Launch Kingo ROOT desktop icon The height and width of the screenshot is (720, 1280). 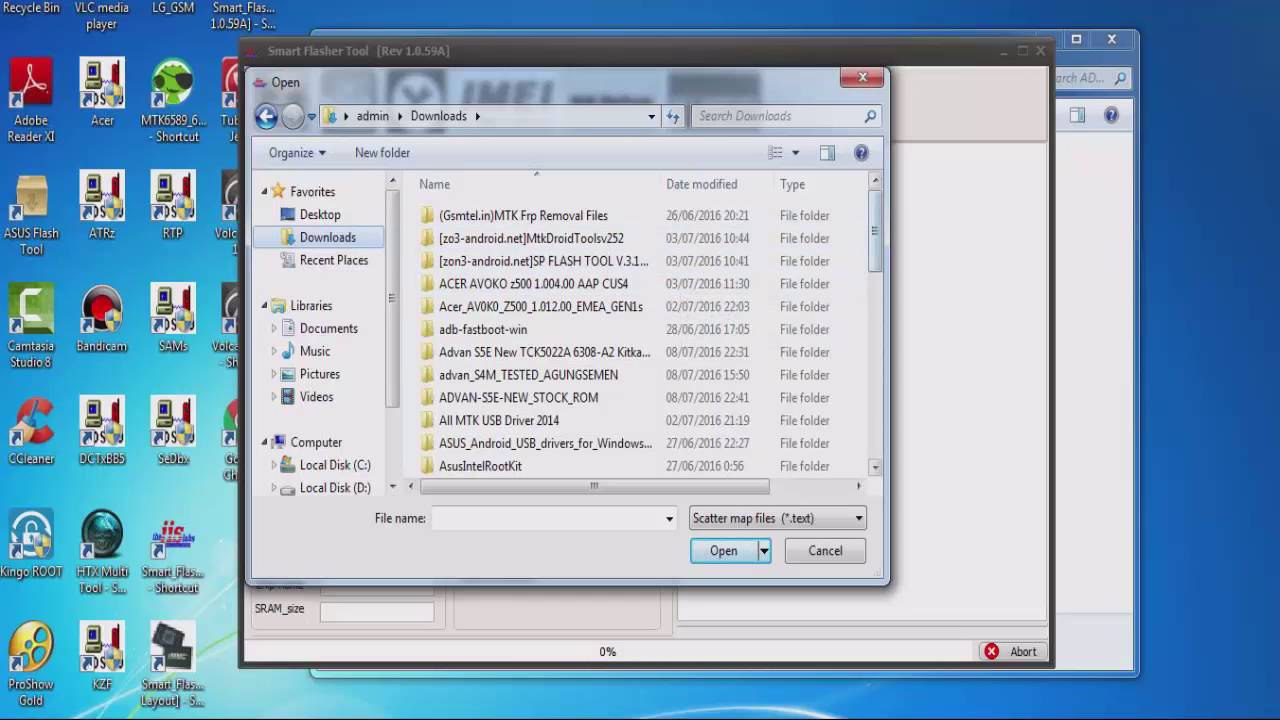31,544
